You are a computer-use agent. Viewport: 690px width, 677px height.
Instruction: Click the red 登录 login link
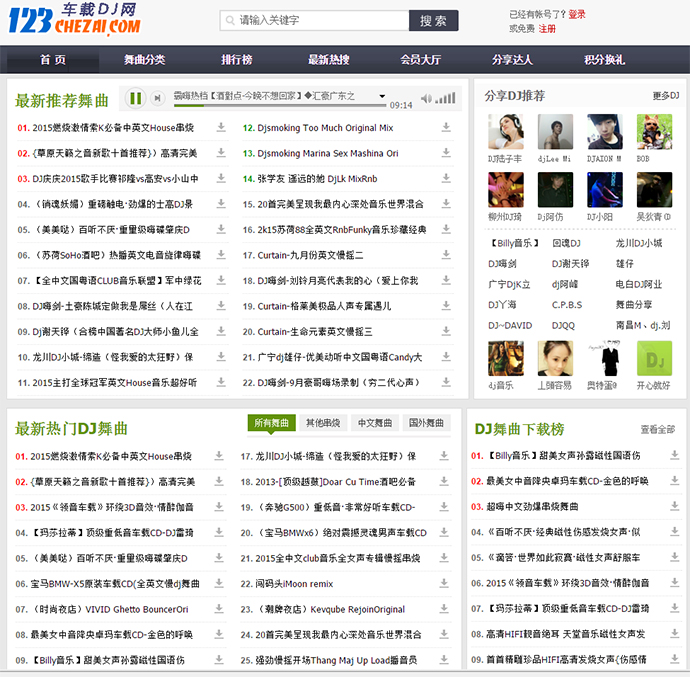(x=576, y=14)
